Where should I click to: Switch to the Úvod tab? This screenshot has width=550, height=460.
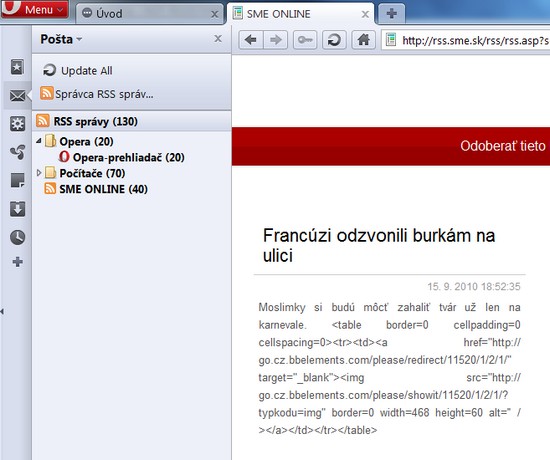150,14
